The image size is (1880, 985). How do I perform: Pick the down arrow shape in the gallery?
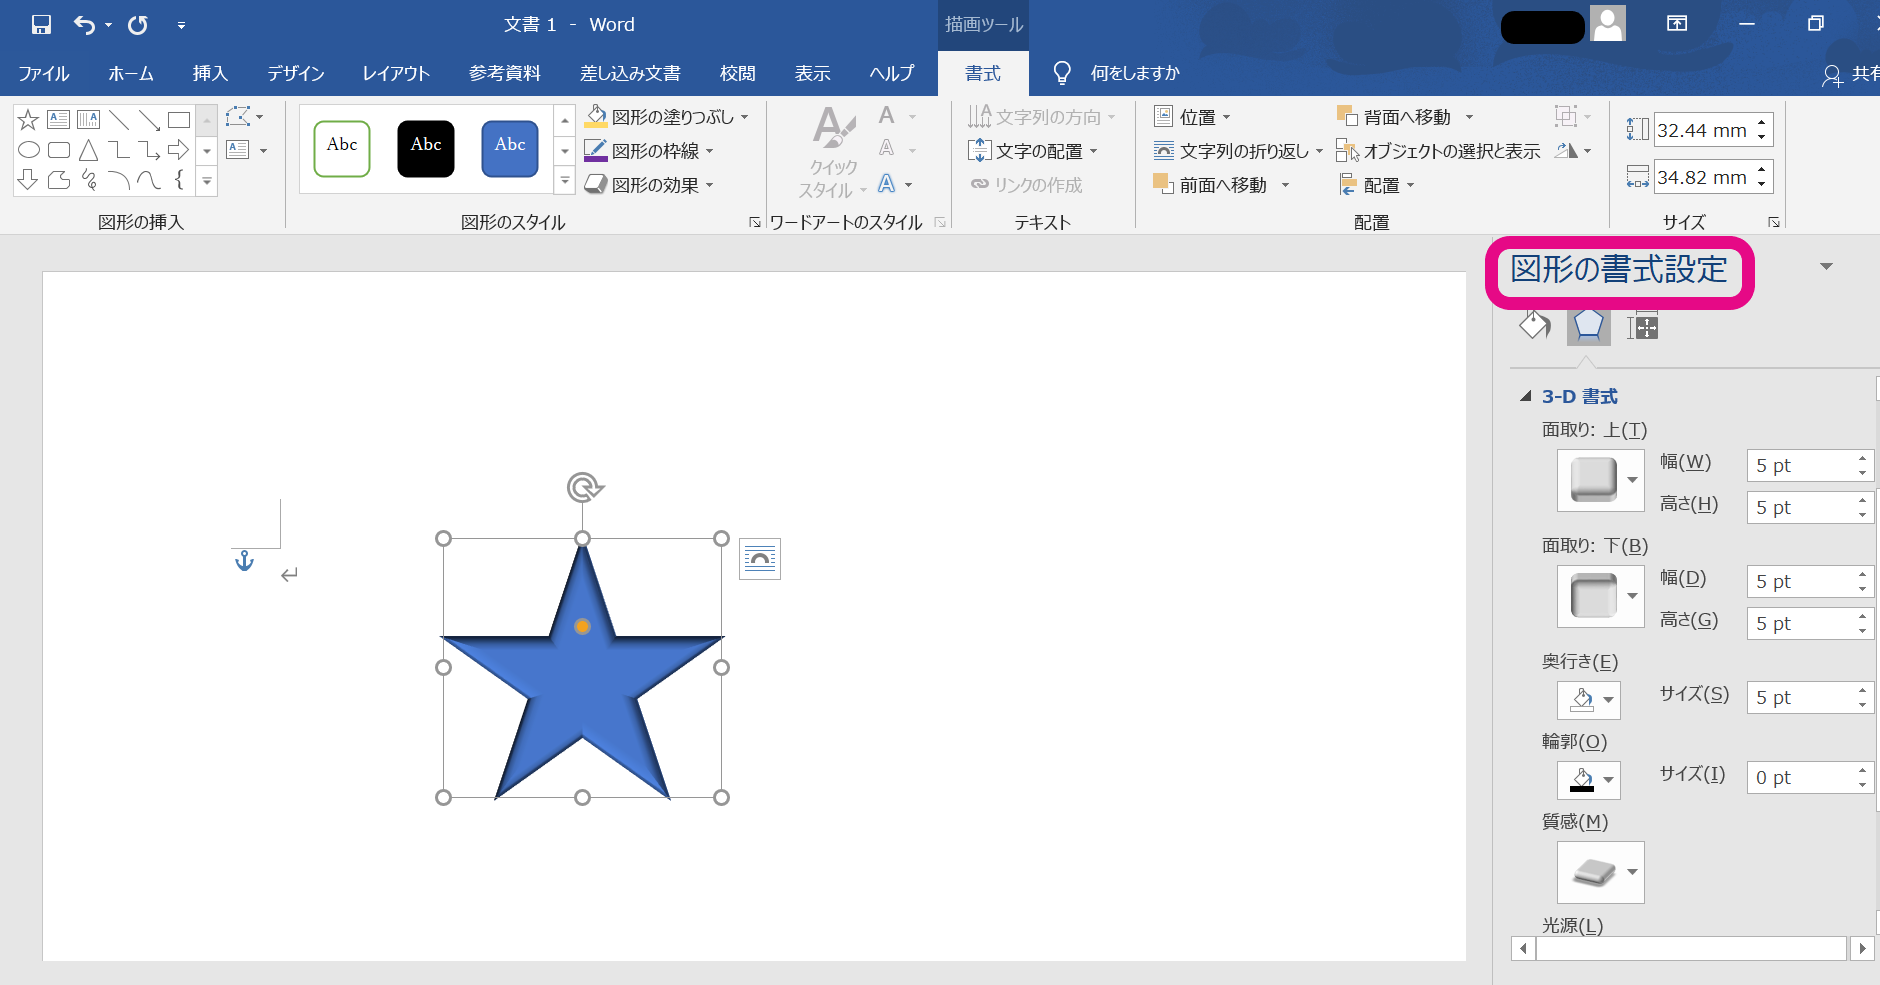point(28,180)
